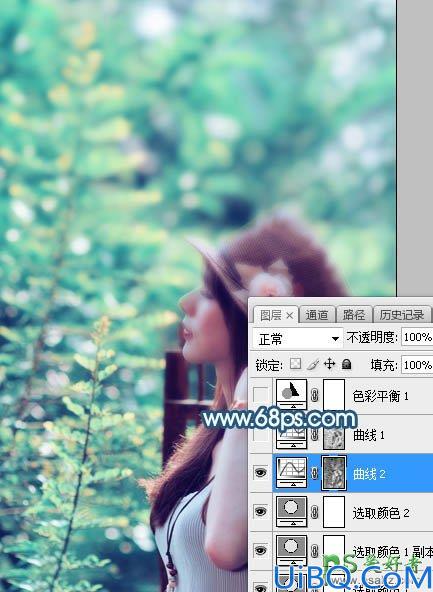This screenshot has height=592, width=433.
Task: Select the layer named 曲线 1
Action: coord(368,435)
